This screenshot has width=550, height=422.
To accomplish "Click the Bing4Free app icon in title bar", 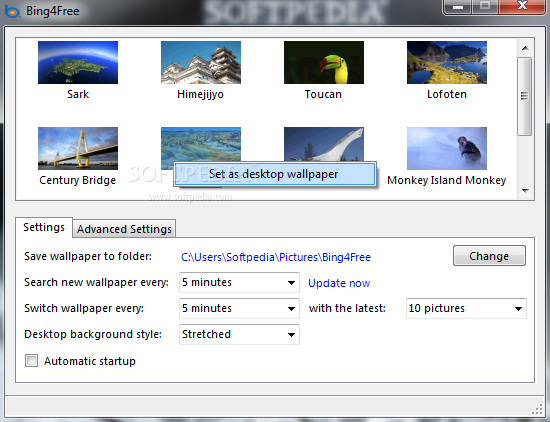I will [x=12, y=11].
